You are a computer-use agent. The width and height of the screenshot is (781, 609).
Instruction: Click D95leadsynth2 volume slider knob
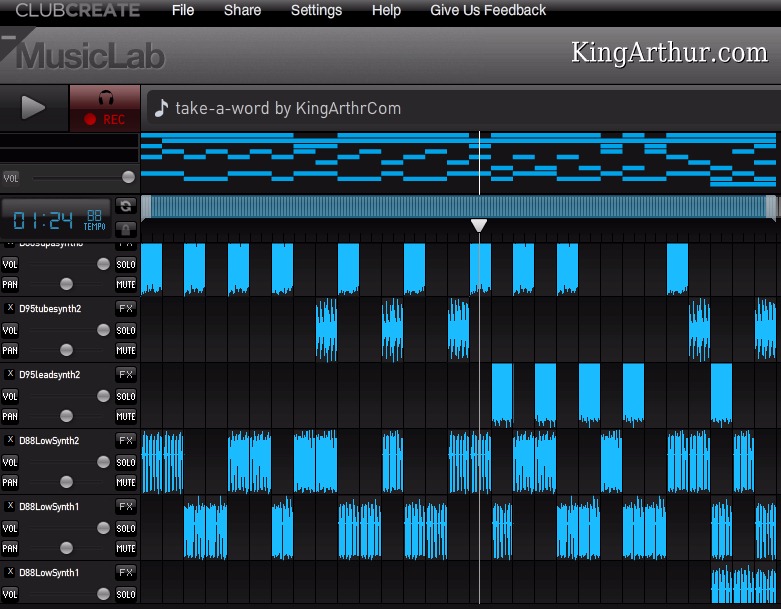point(103,396)
